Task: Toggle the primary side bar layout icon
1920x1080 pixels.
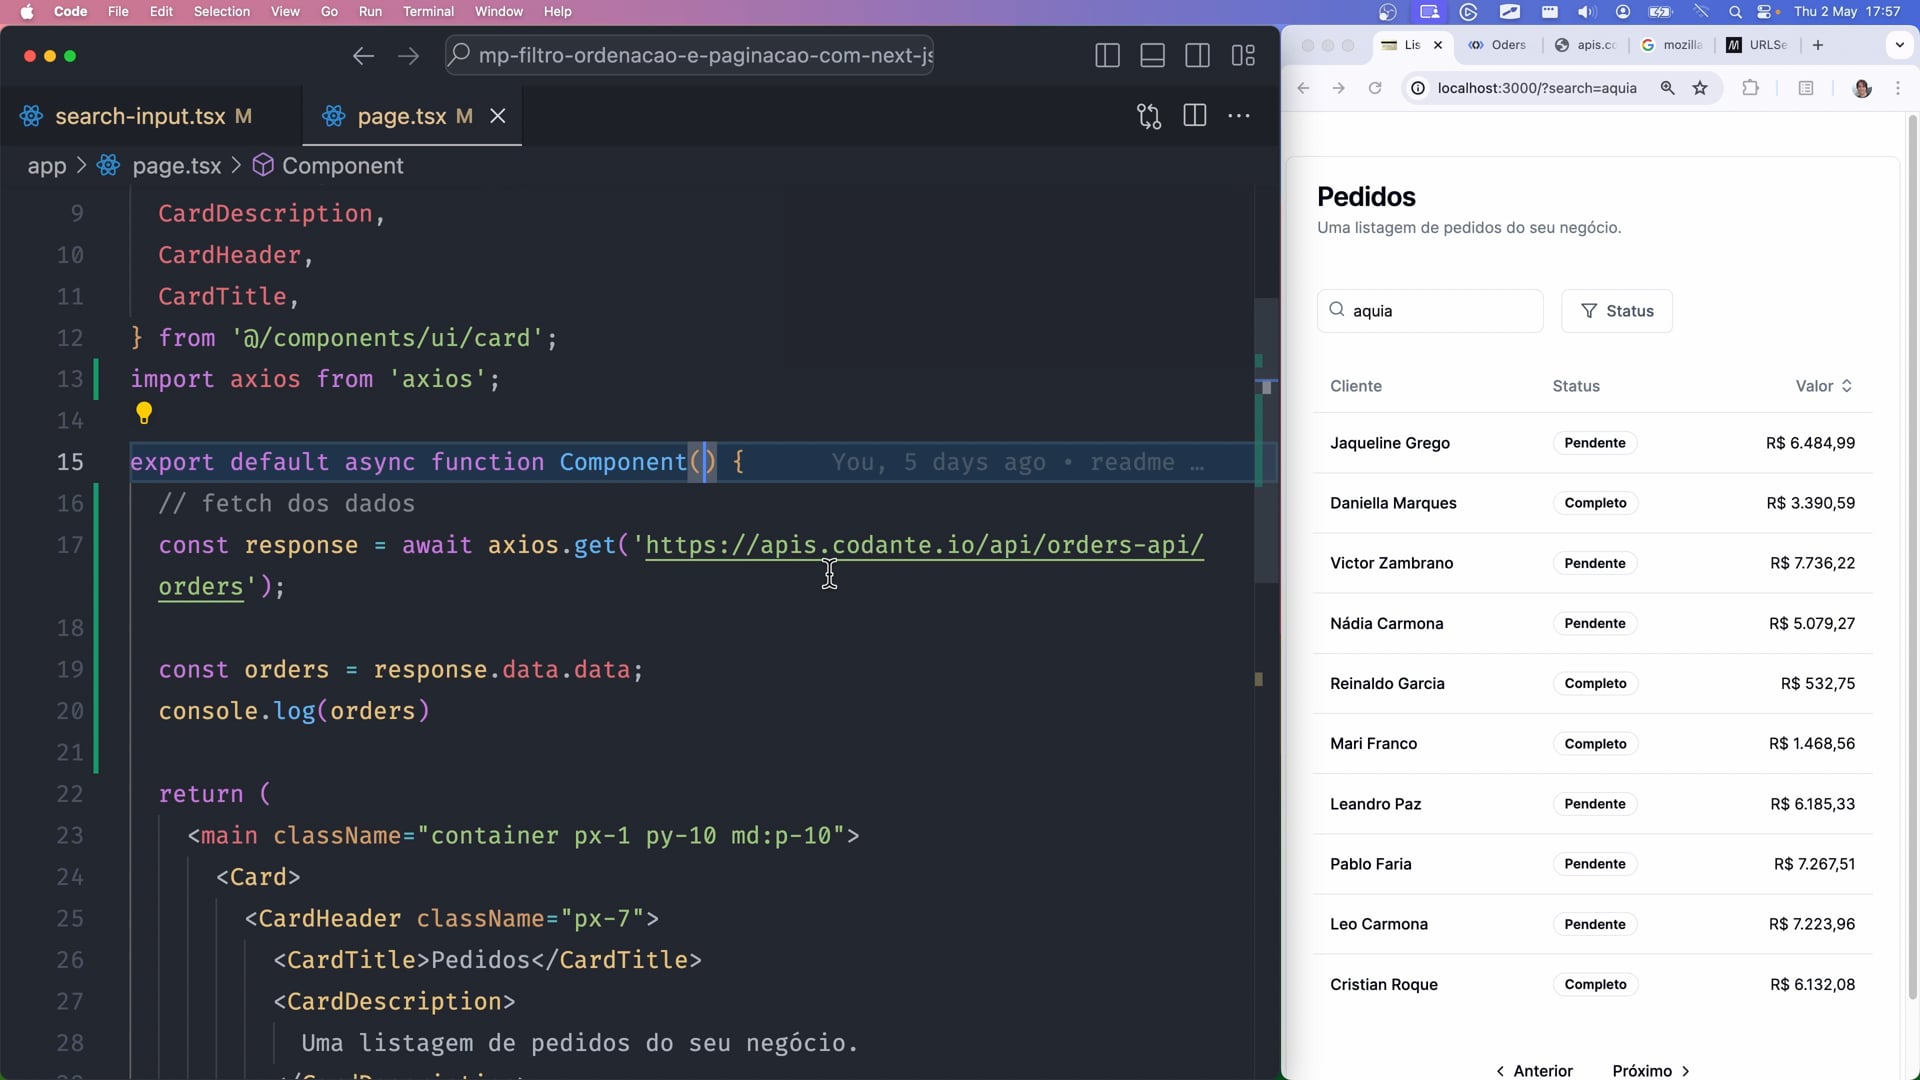Action: 1107,56
